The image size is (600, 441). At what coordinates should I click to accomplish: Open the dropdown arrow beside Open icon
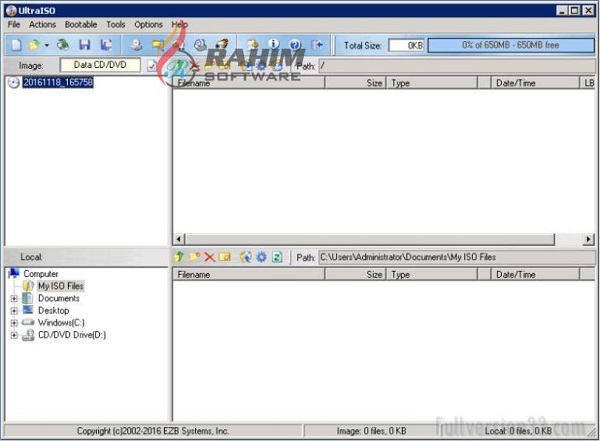[46, 45]
